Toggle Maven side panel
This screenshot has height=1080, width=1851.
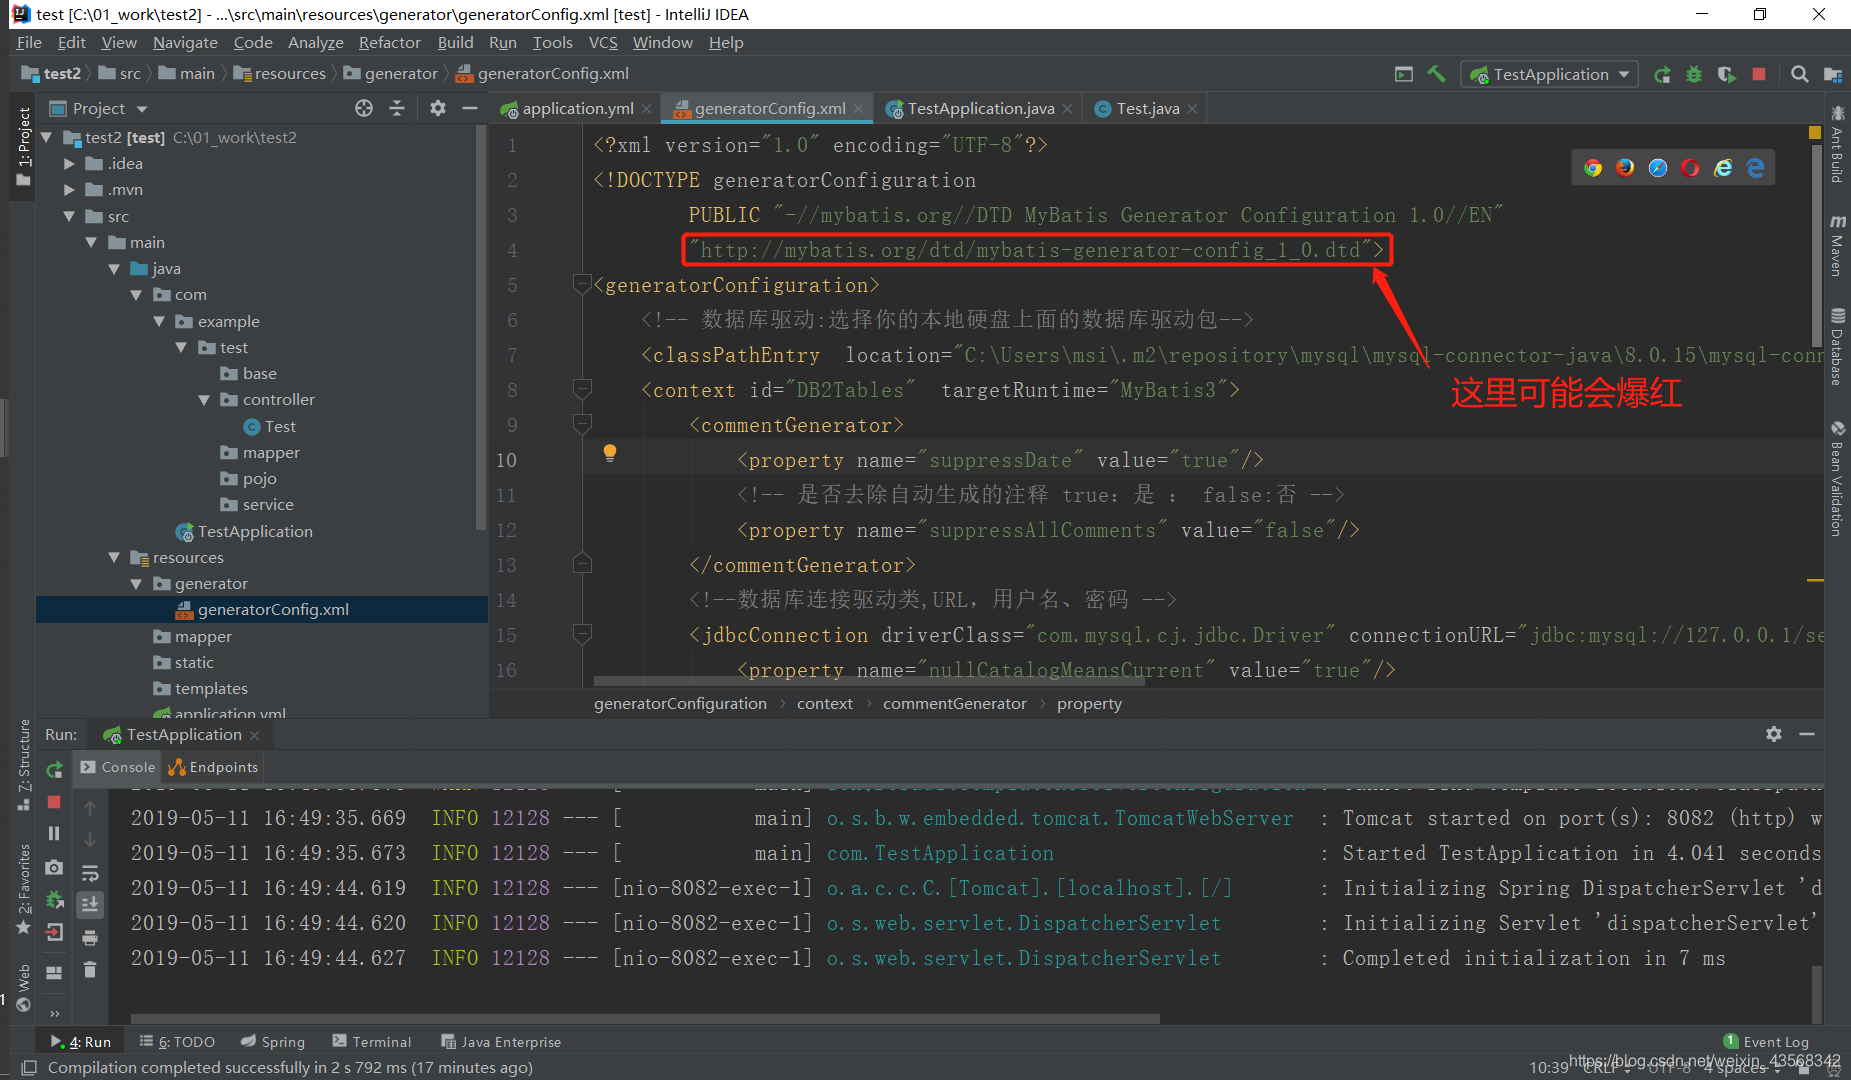tap(1837, 244)
